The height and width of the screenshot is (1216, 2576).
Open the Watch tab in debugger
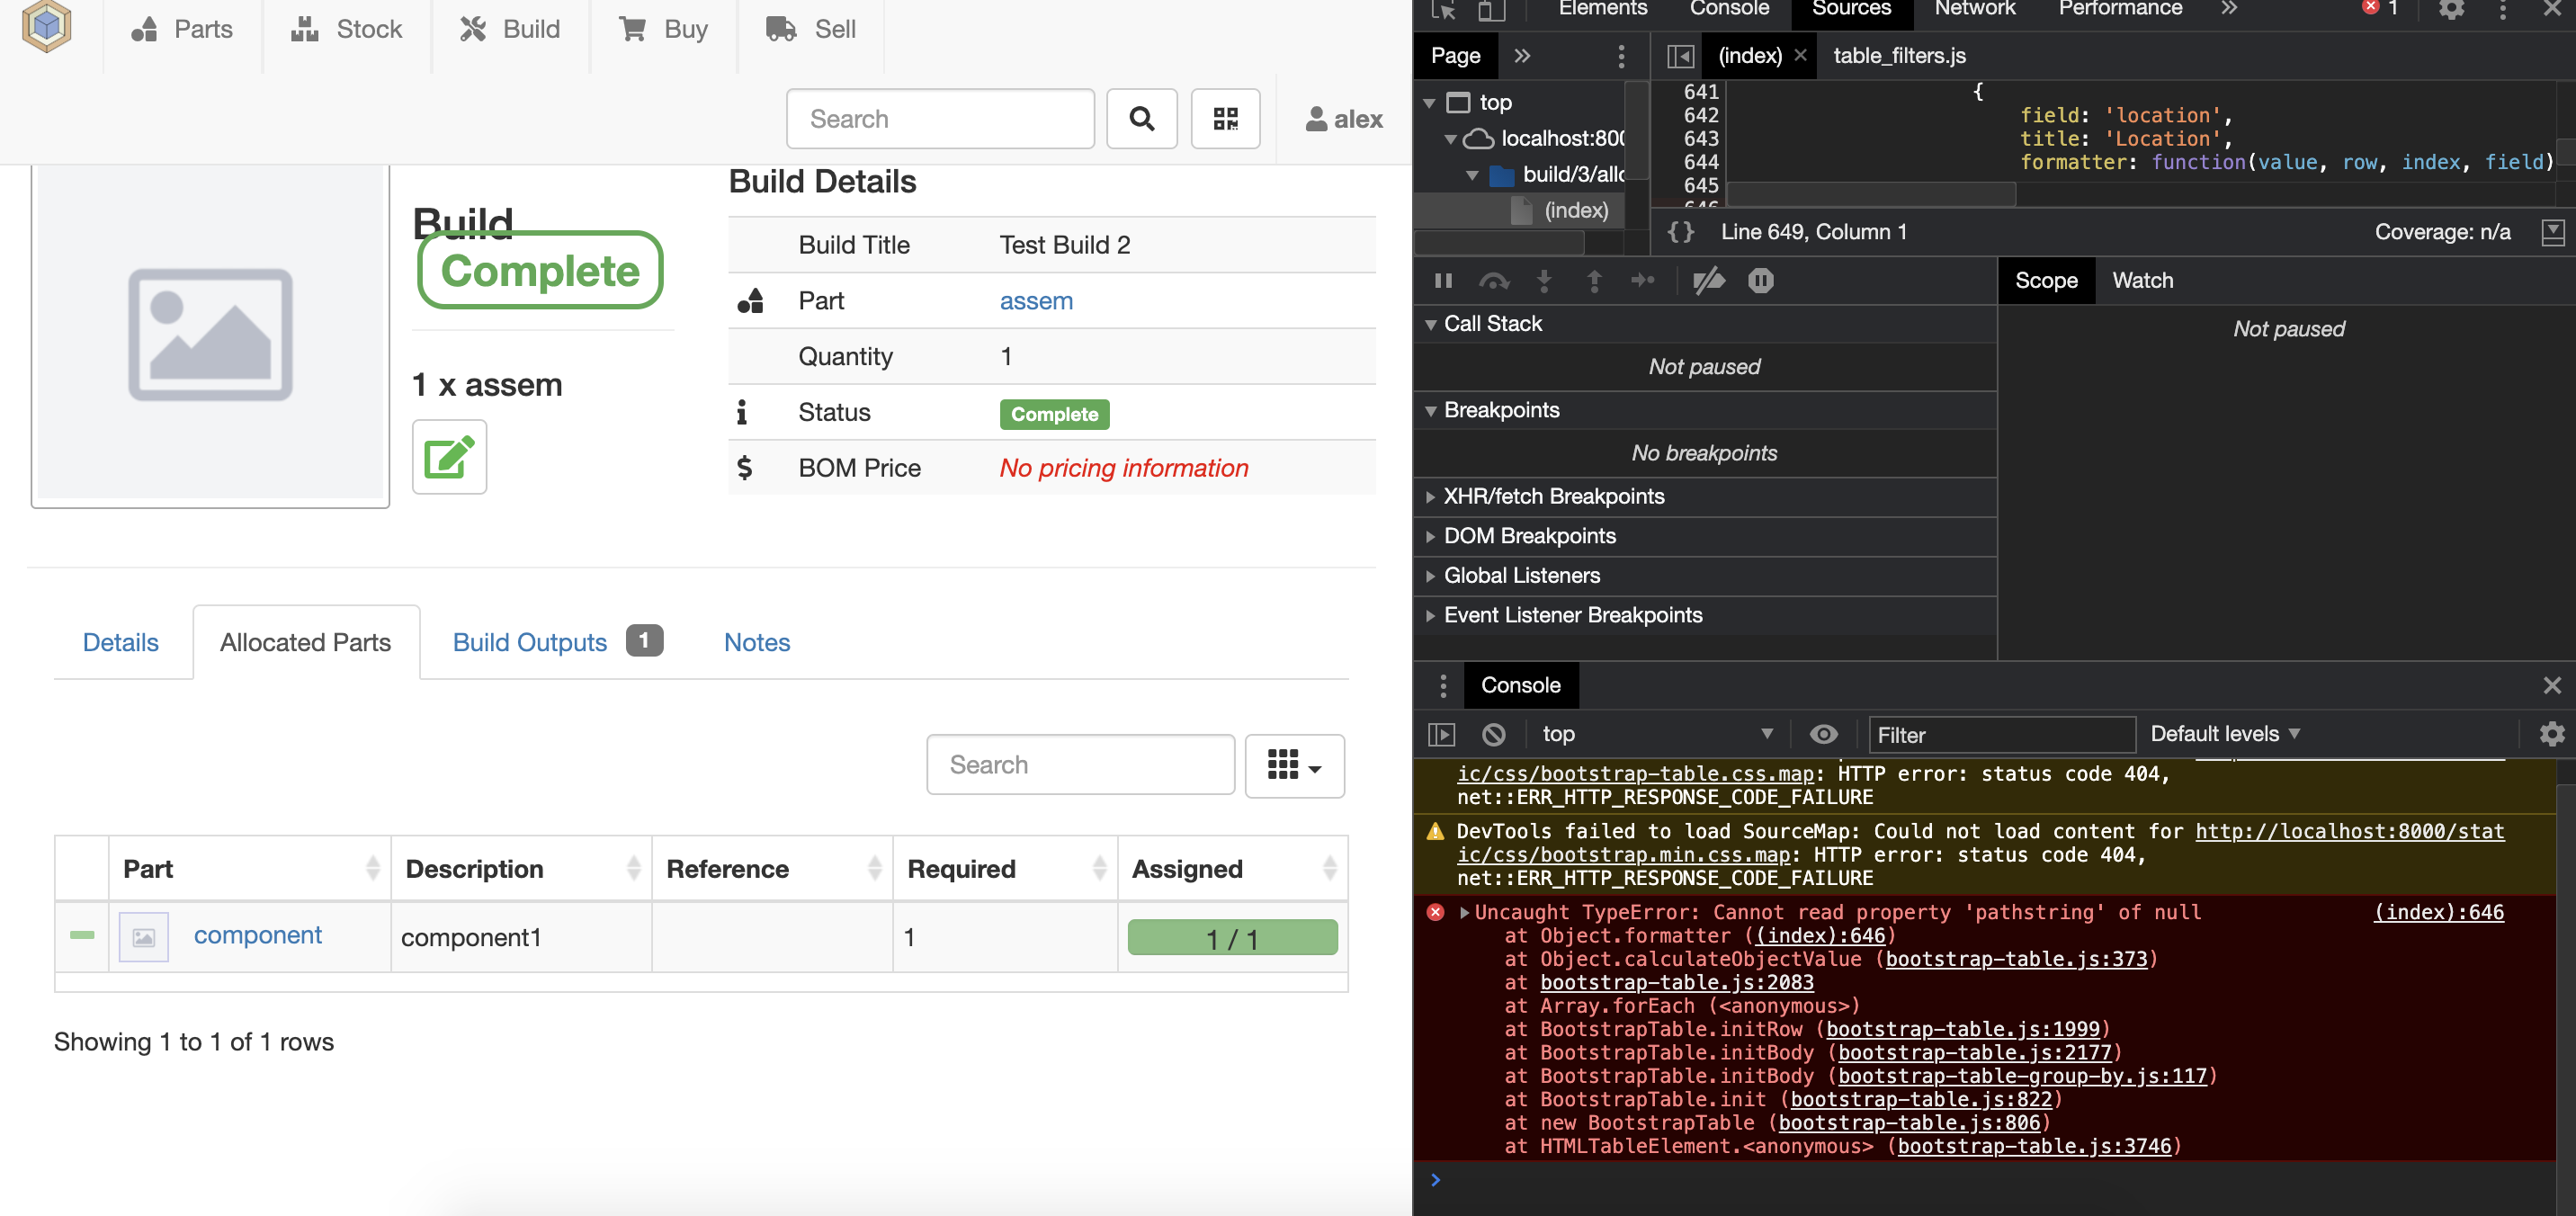coord(2142,281)
